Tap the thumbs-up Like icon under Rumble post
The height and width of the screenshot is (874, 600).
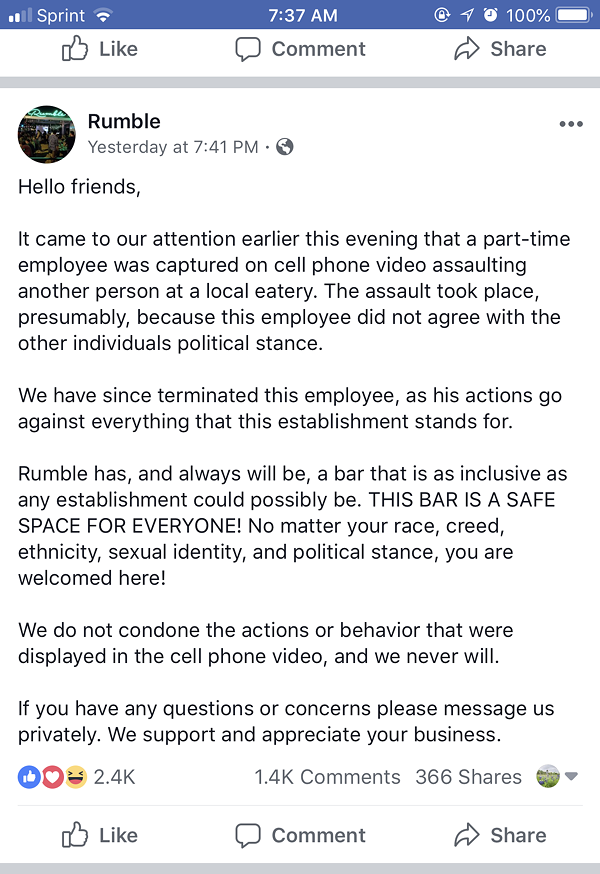click(x=75, y=835)
